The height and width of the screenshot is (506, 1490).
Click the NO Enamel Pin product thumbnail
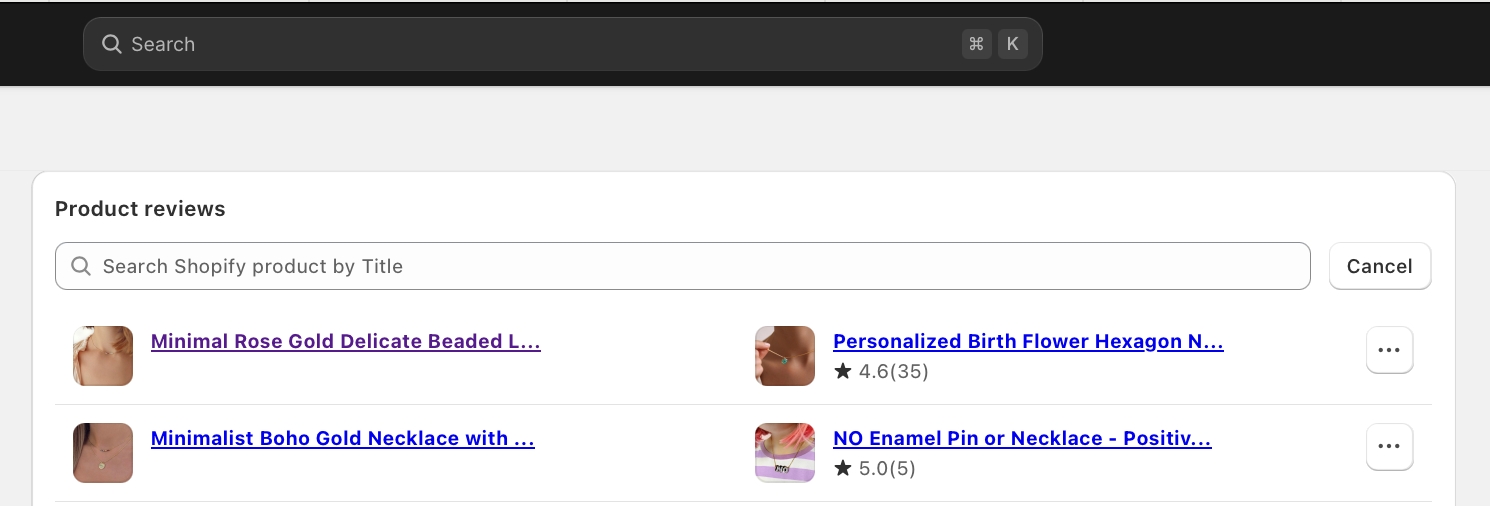pyautogui.click(x=785, y=453)
